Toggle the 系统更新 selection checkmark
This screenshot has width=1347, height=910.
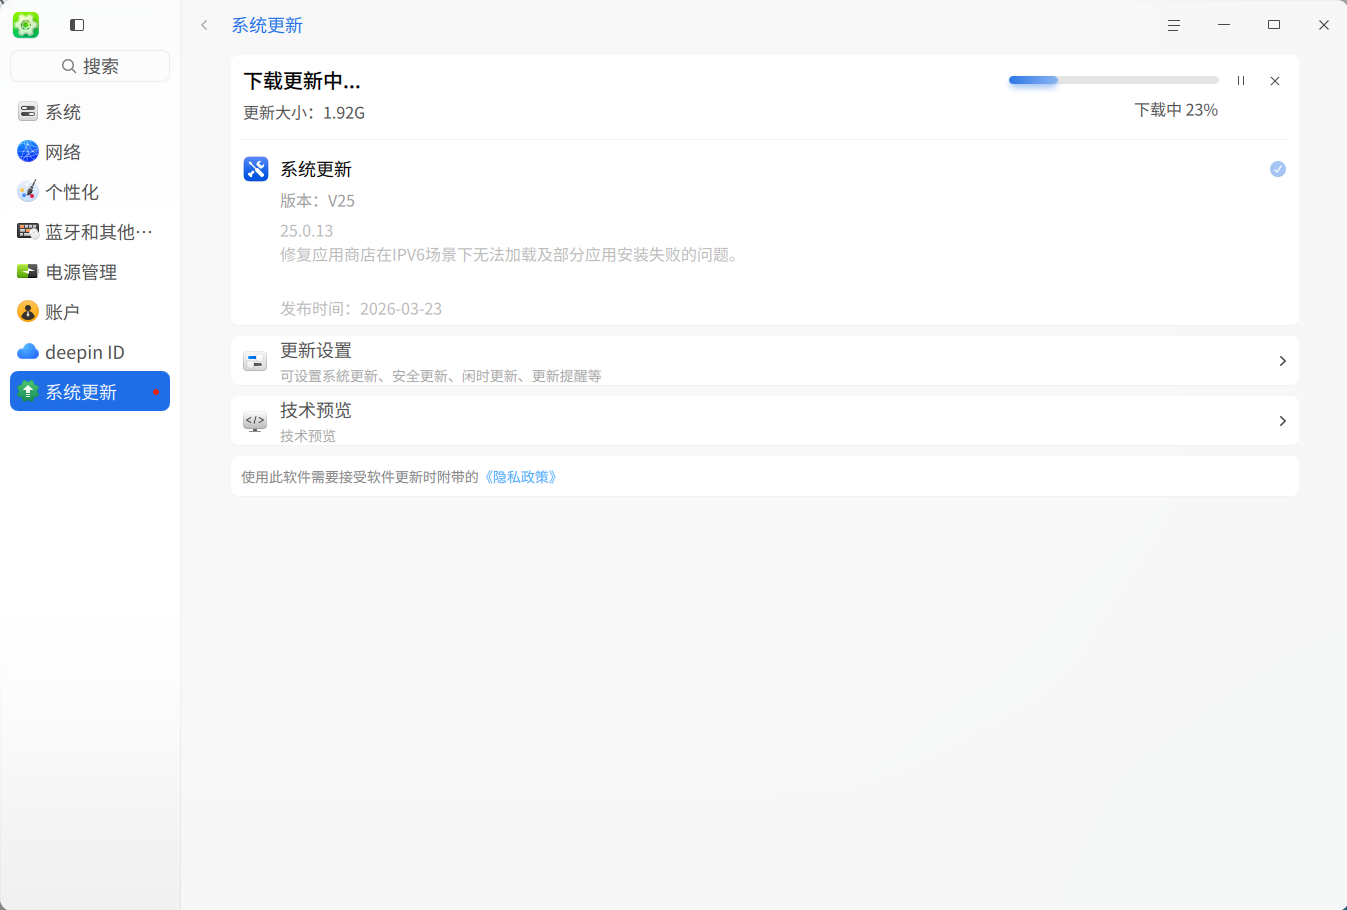pos(1277,169)
